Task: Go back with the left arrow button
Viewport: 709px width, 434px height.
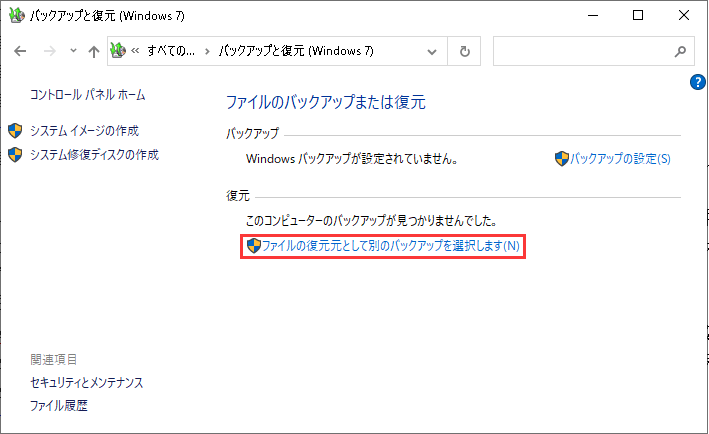Action: click(20, 51)
